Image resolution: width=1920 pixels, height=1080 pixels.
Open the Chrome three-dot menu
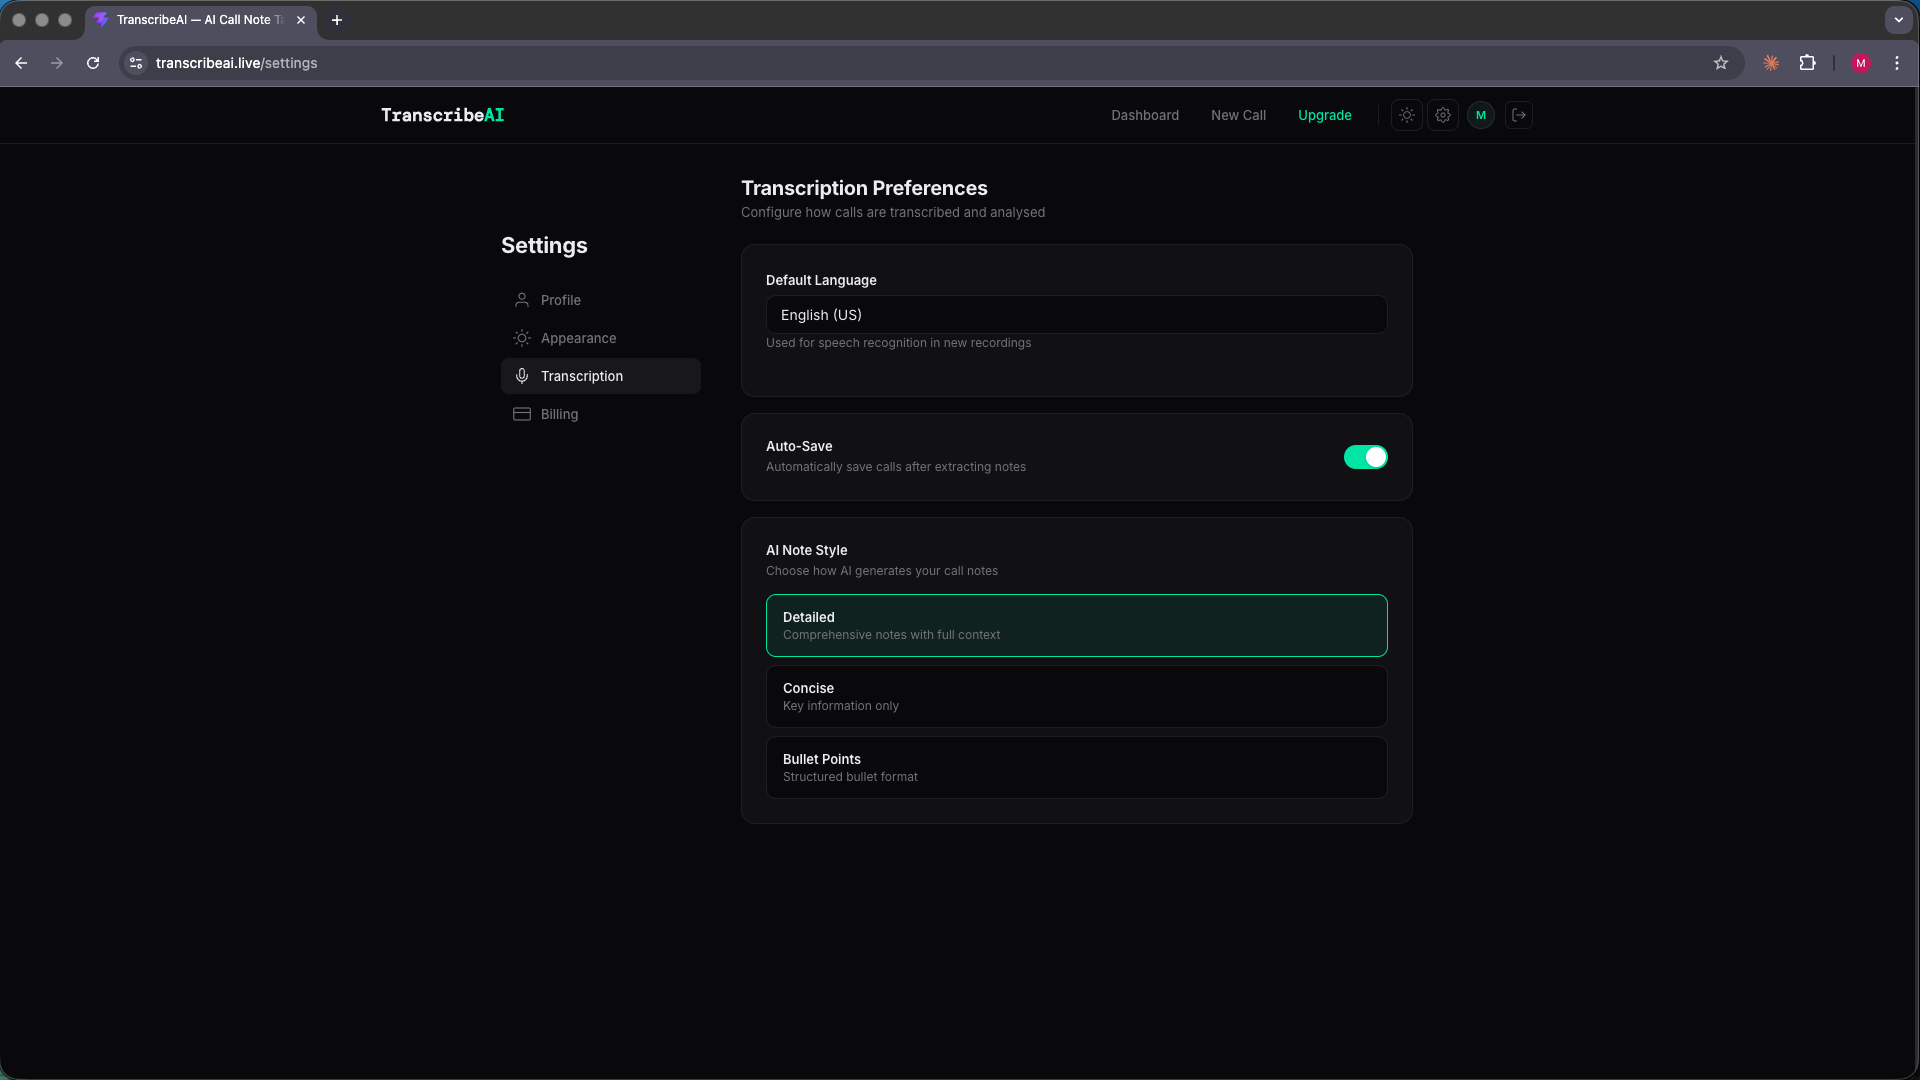[1897, 62]
